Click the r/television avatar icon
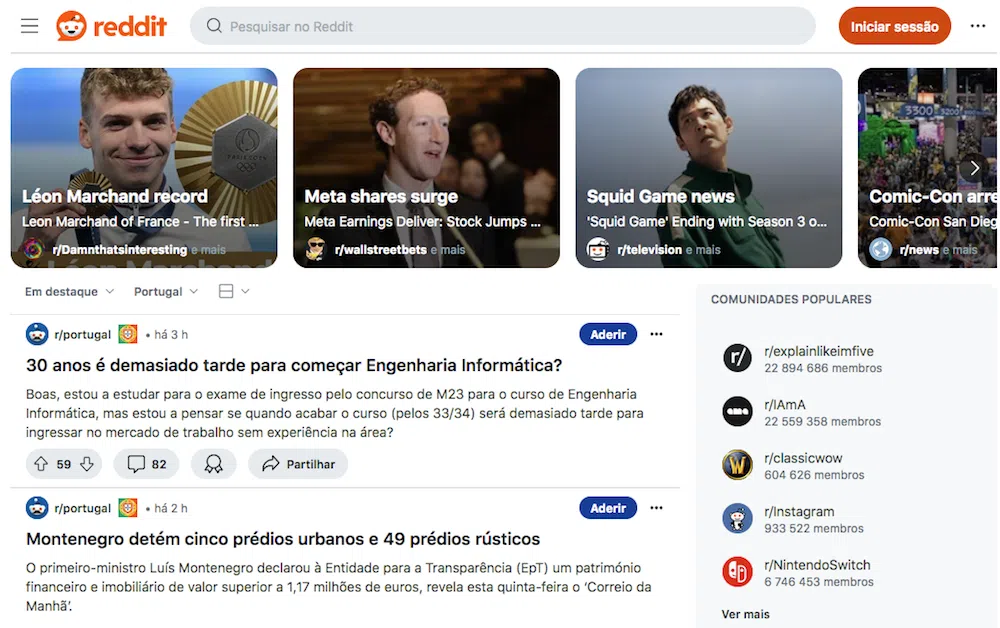Screen dimensions: 1000x628 (598, 249)
